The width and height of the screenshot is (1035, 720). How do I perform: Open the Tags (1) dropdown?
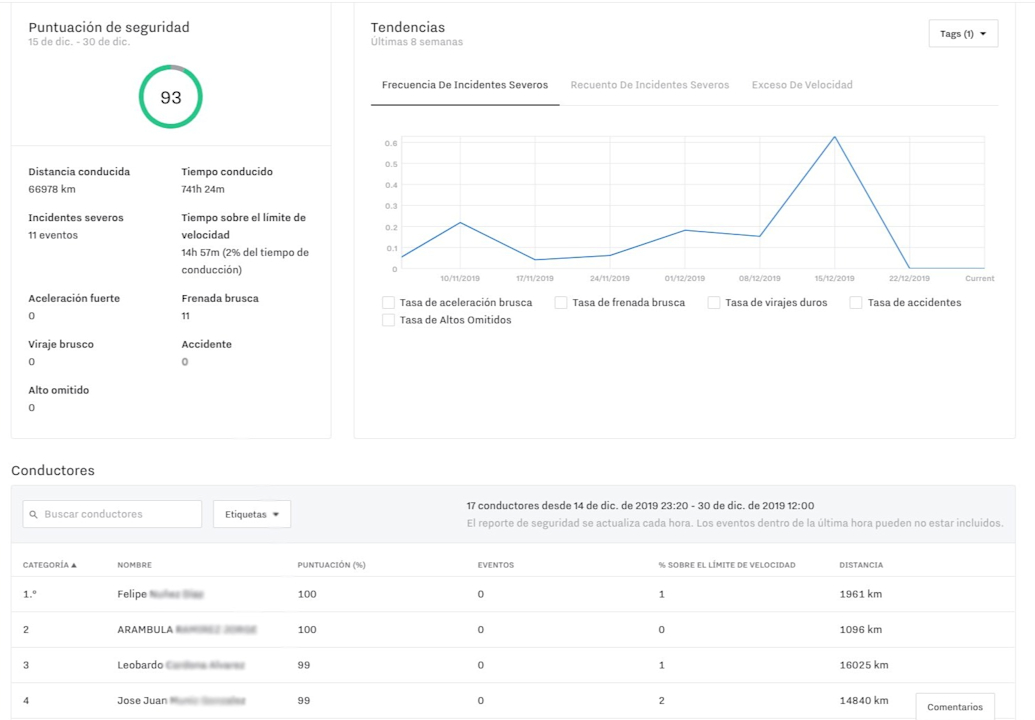pyautogui.click(x=963, y=34)
